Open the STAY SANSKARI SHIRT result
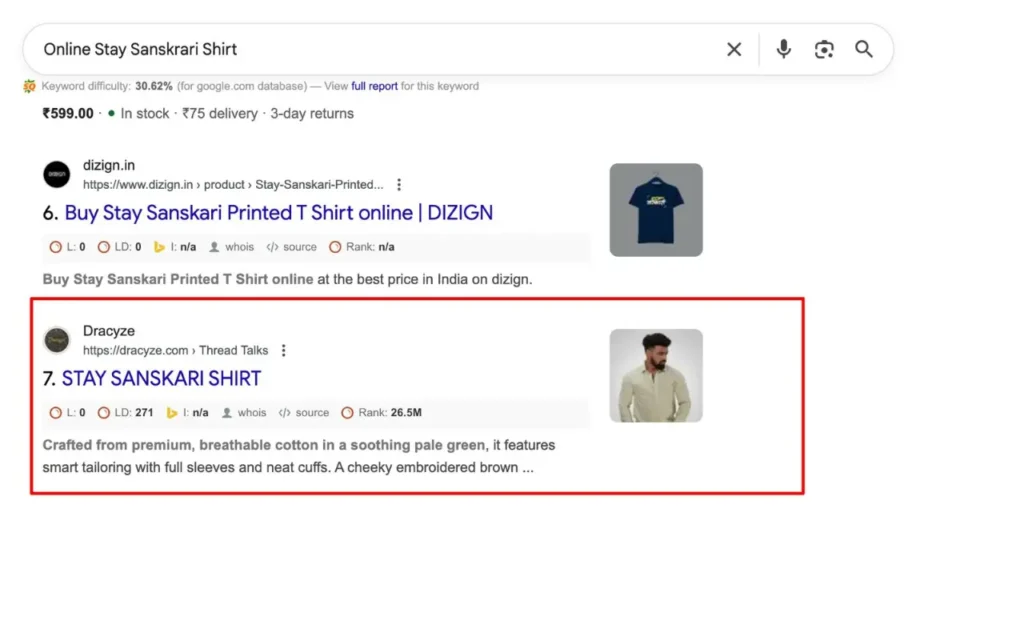1024x637 pixels. (161, 379)
